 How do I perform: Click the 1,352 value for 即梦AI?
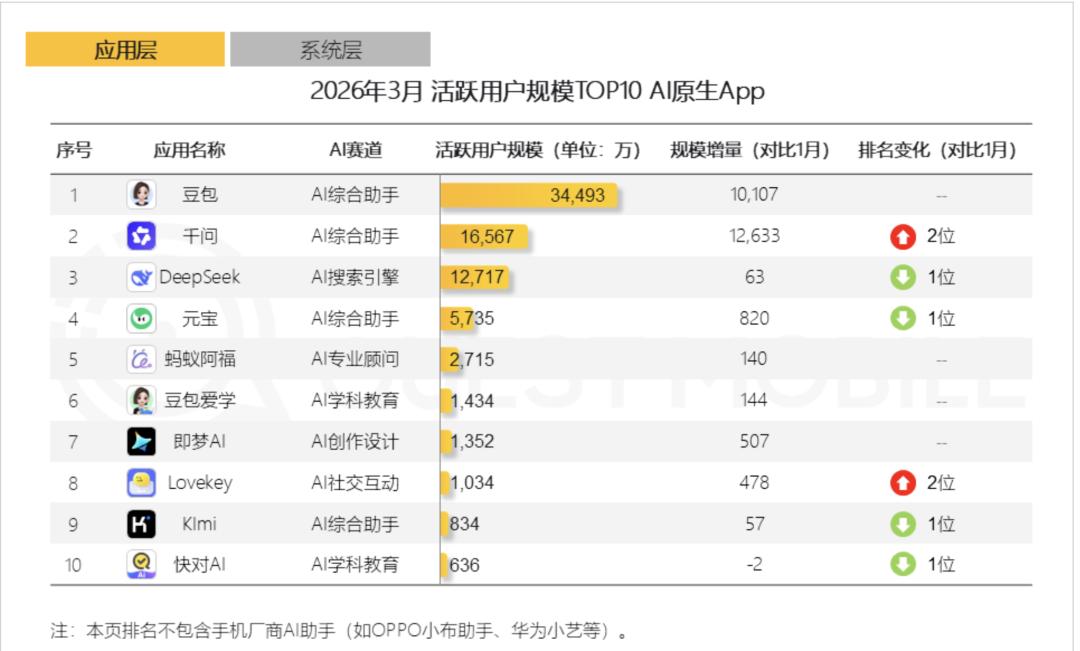coord(472,442)
